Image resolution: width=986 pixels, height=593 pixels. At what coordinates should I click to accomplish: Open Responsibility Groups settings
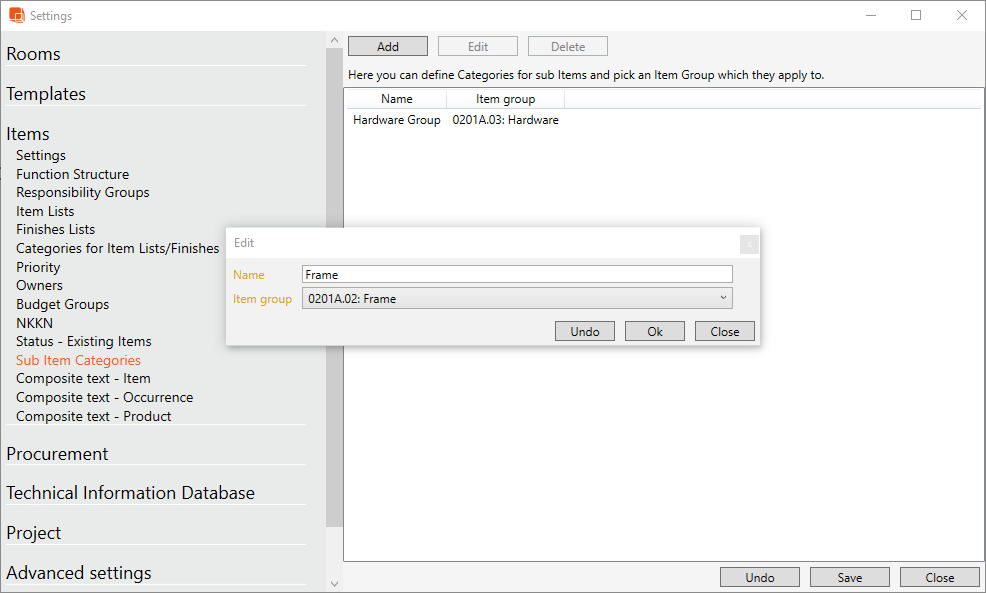pos(82,192)
